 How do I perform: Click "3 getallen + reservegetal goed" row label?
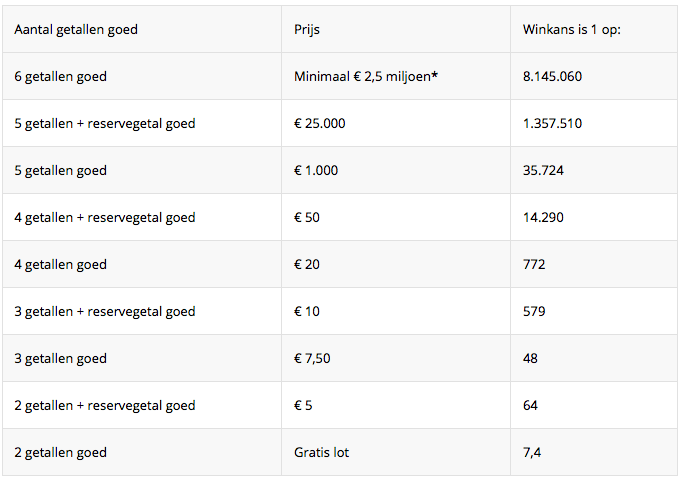point(105,311)
